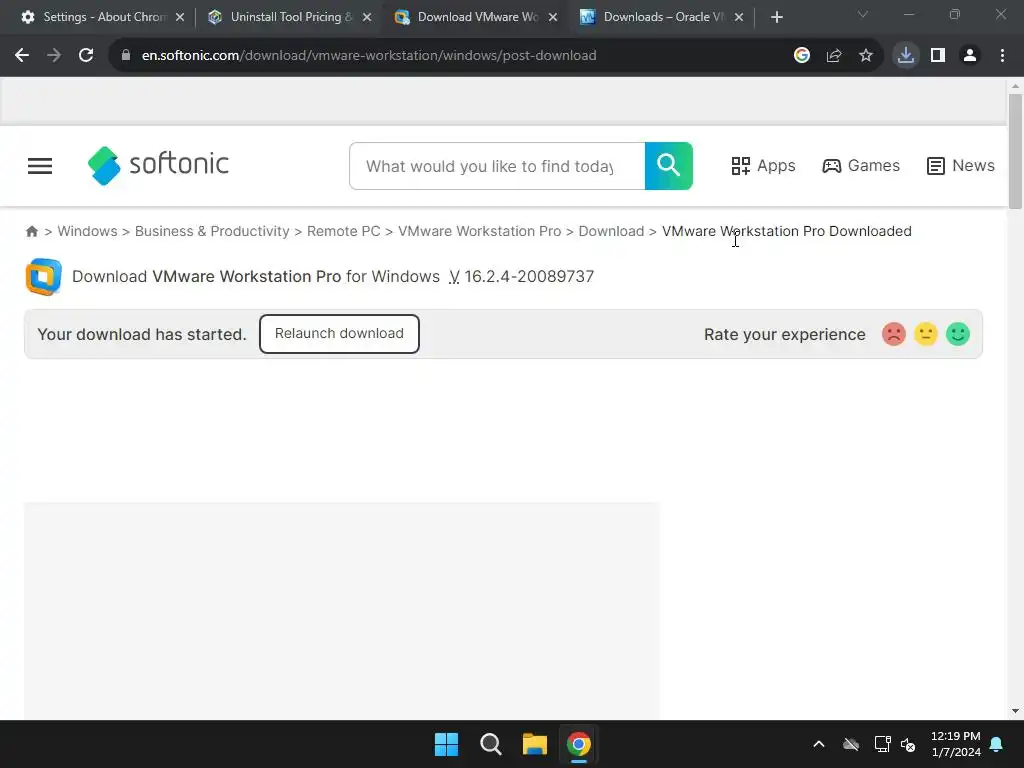Viewport: 1024px width, 768px height.
Task: Bookmark this page with the star
Action: coord(866,56)
